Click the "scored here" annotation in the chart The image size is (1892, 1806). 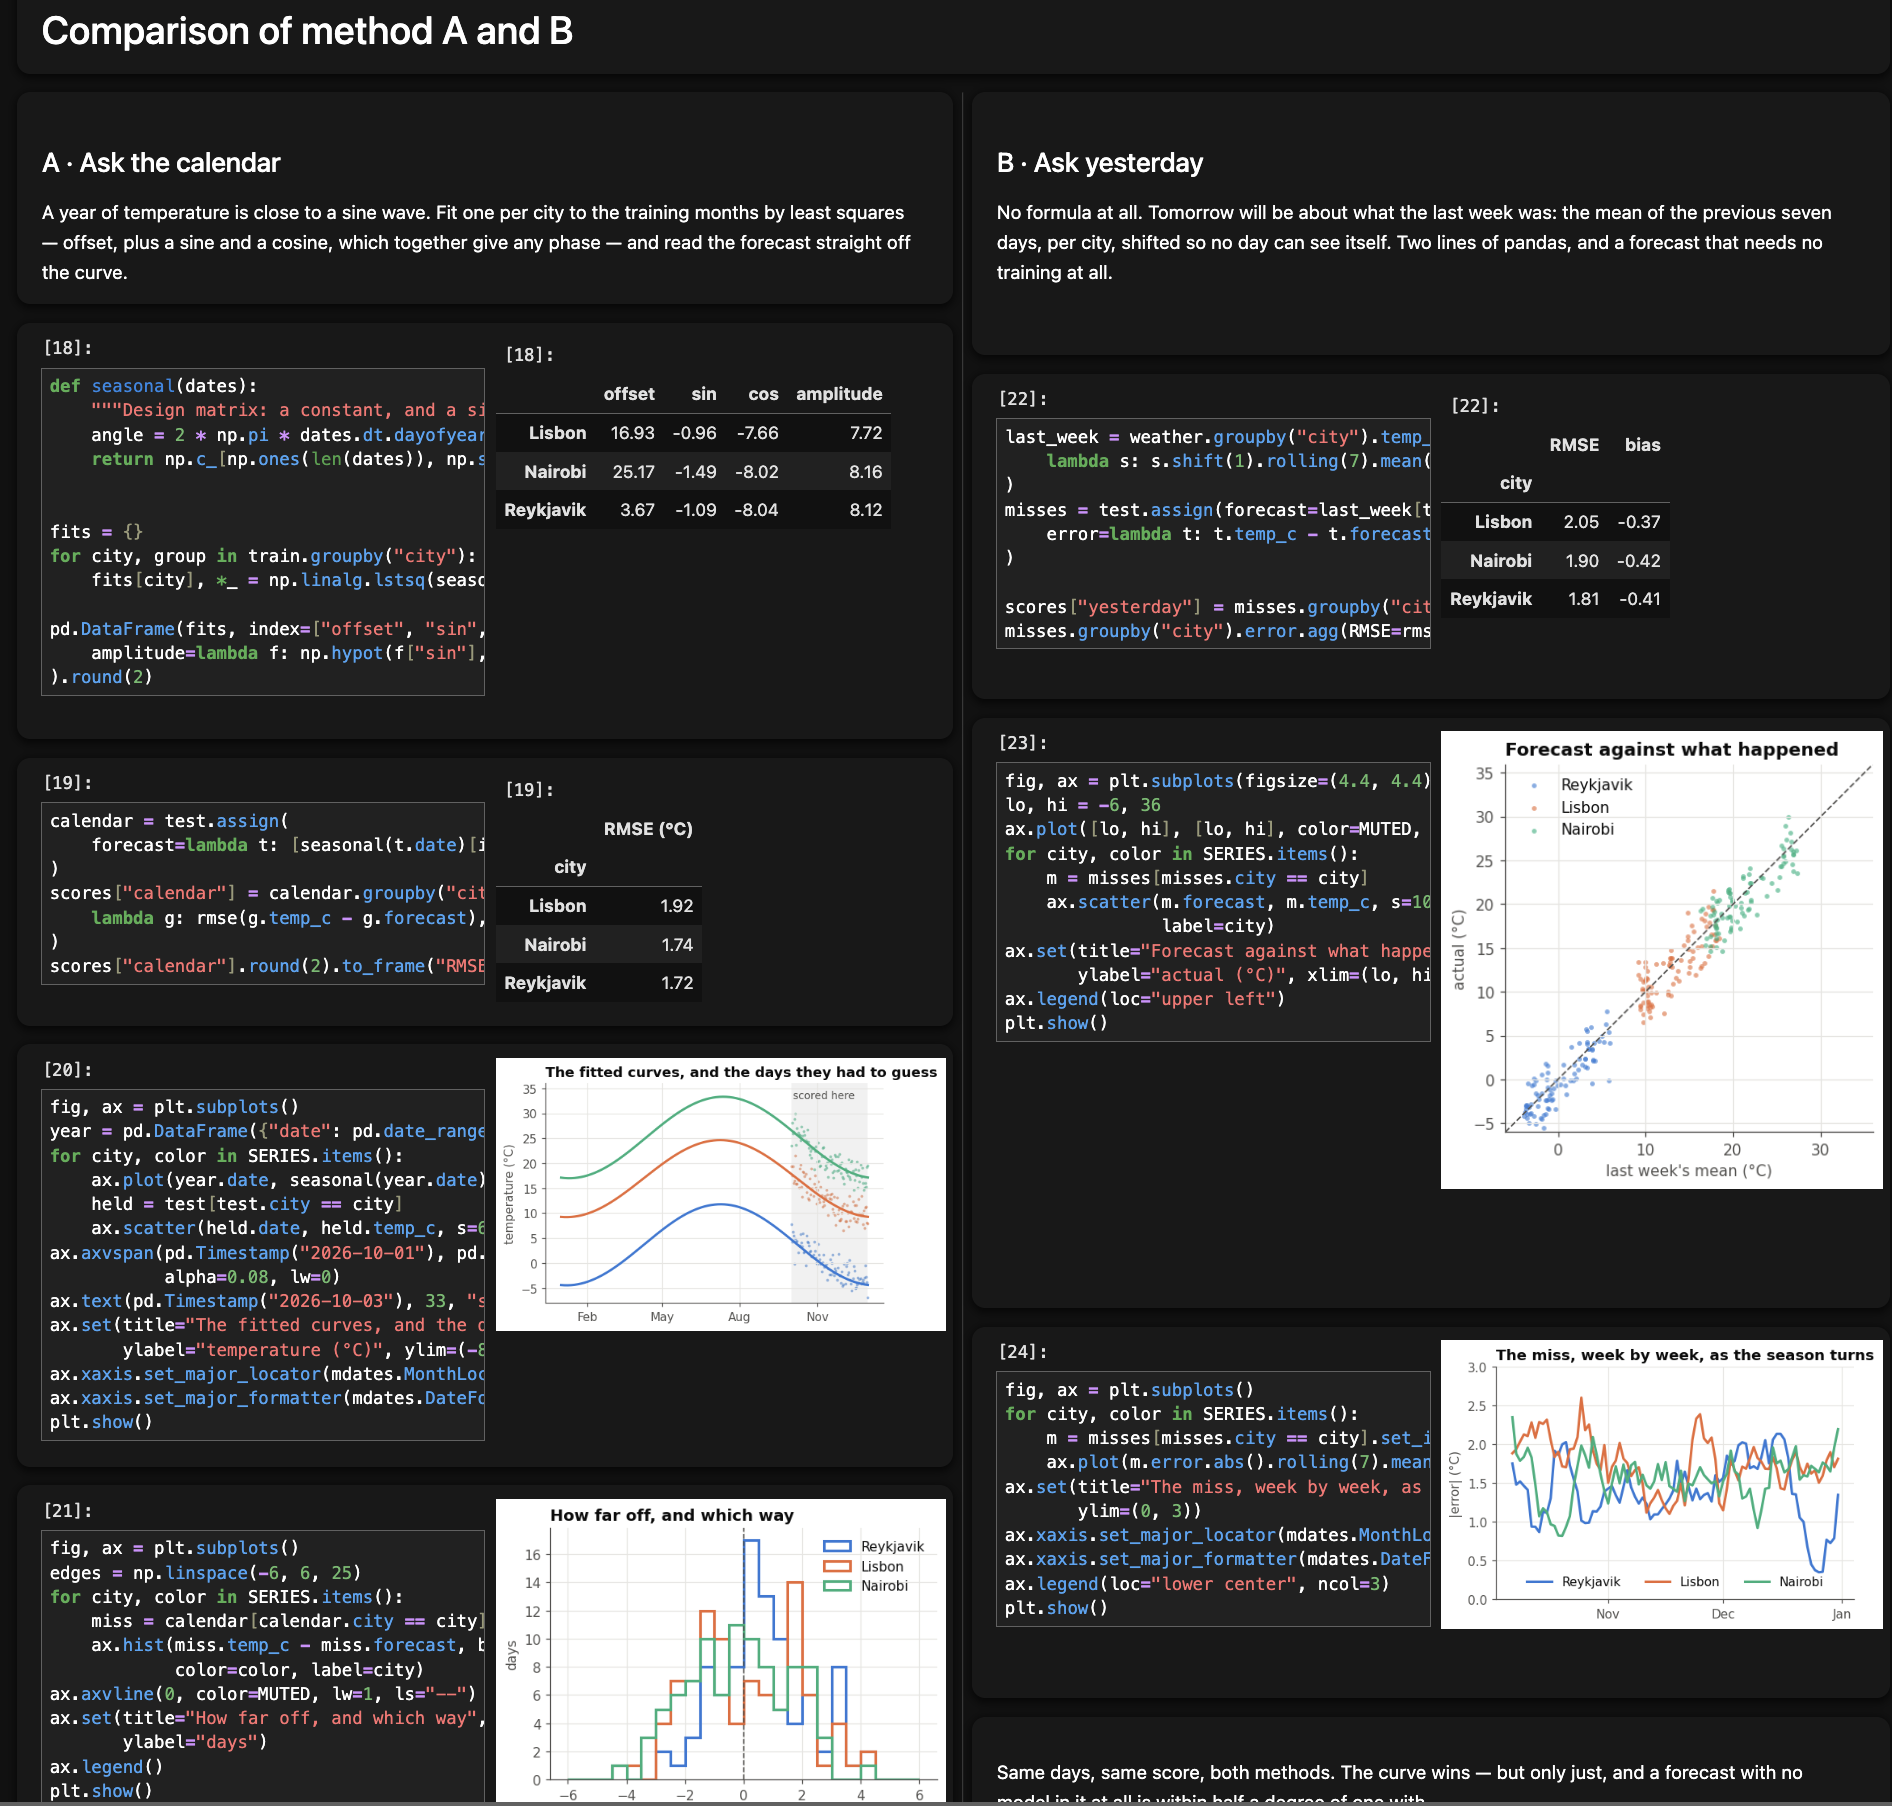click(x=824, y=1095)
